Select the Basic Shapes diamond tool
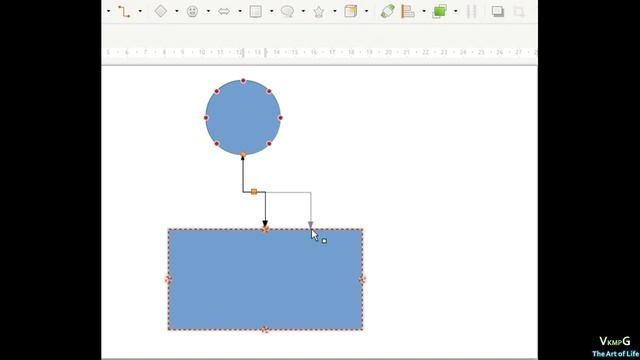Viewport: 640px width, 360px height. (160, 11)
